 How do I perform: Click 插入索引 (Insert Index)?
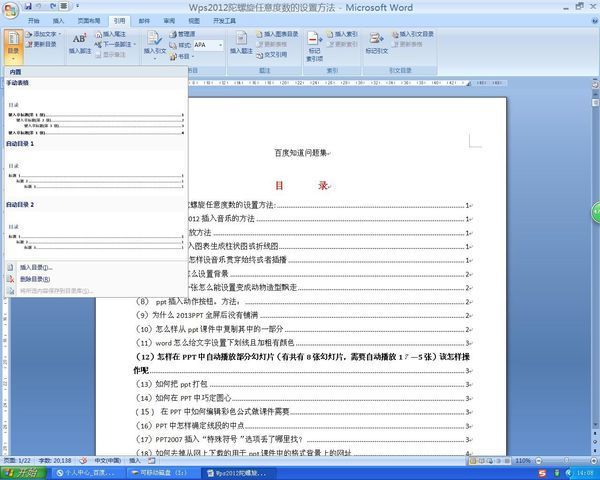342,34
